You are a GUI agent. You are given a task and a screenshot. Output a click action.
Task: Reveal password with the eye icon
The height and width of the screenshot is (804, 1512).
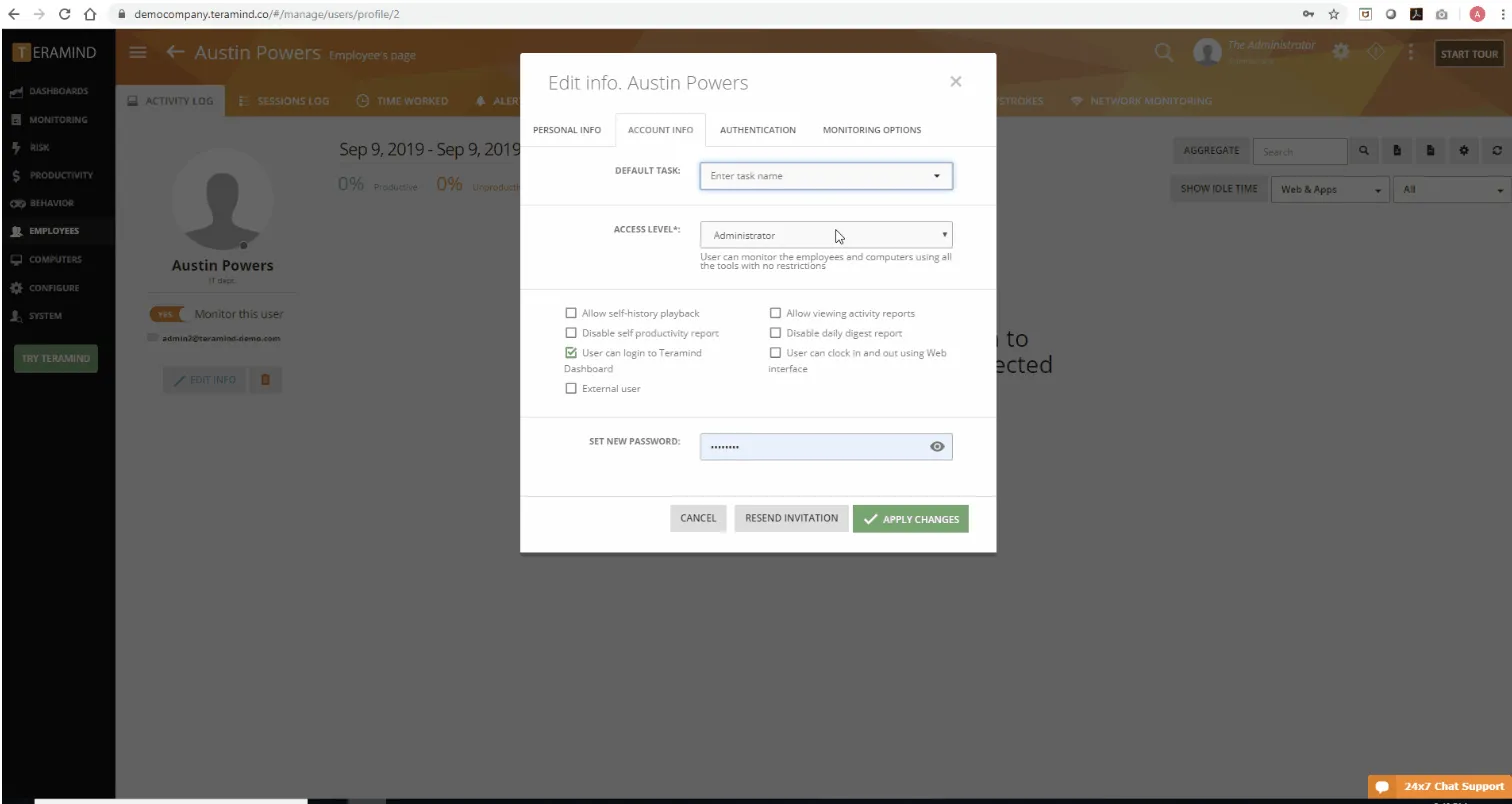point(937,447)
